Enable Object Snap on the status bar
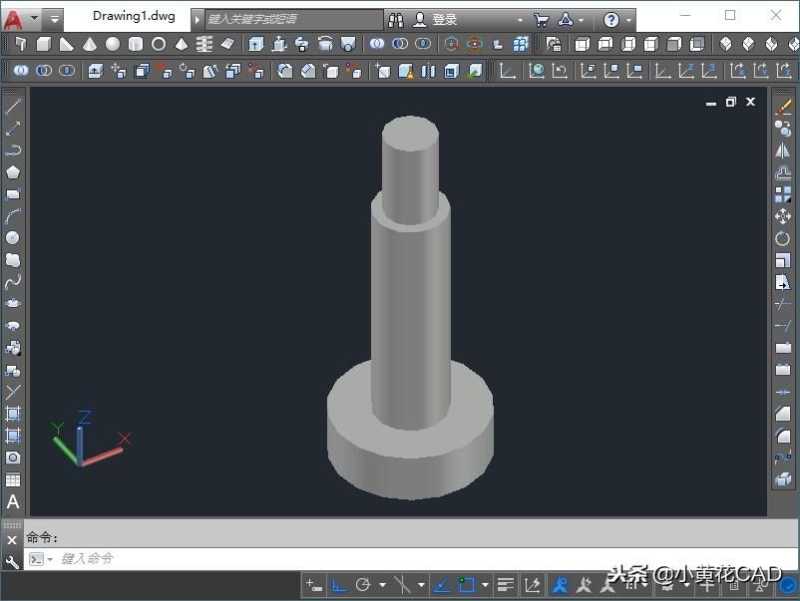This screenshot has height=601, width=800. pyautogui.click(x=464, y=585)
